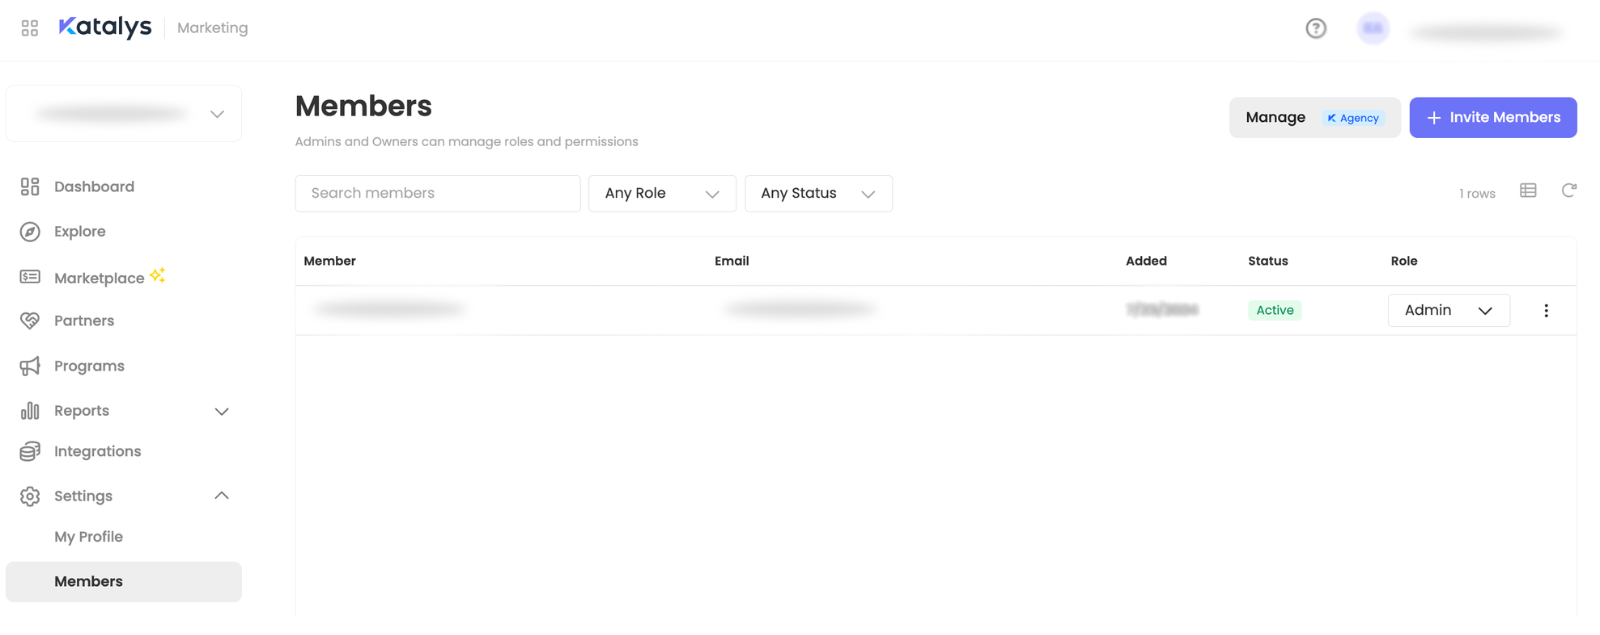The width and height of the screenshot is (1600, 635).
Task: Open the user avatar menu
Action: [1373, 28]
